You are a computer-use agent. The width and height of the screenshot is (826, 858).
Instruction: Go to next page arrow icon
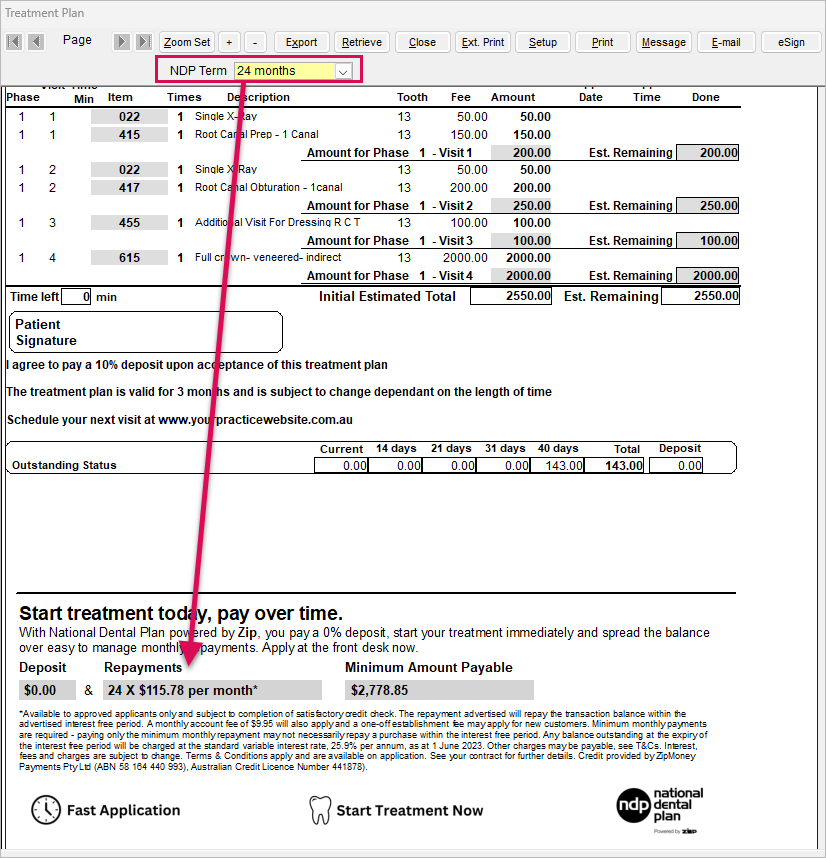point(121,42)
